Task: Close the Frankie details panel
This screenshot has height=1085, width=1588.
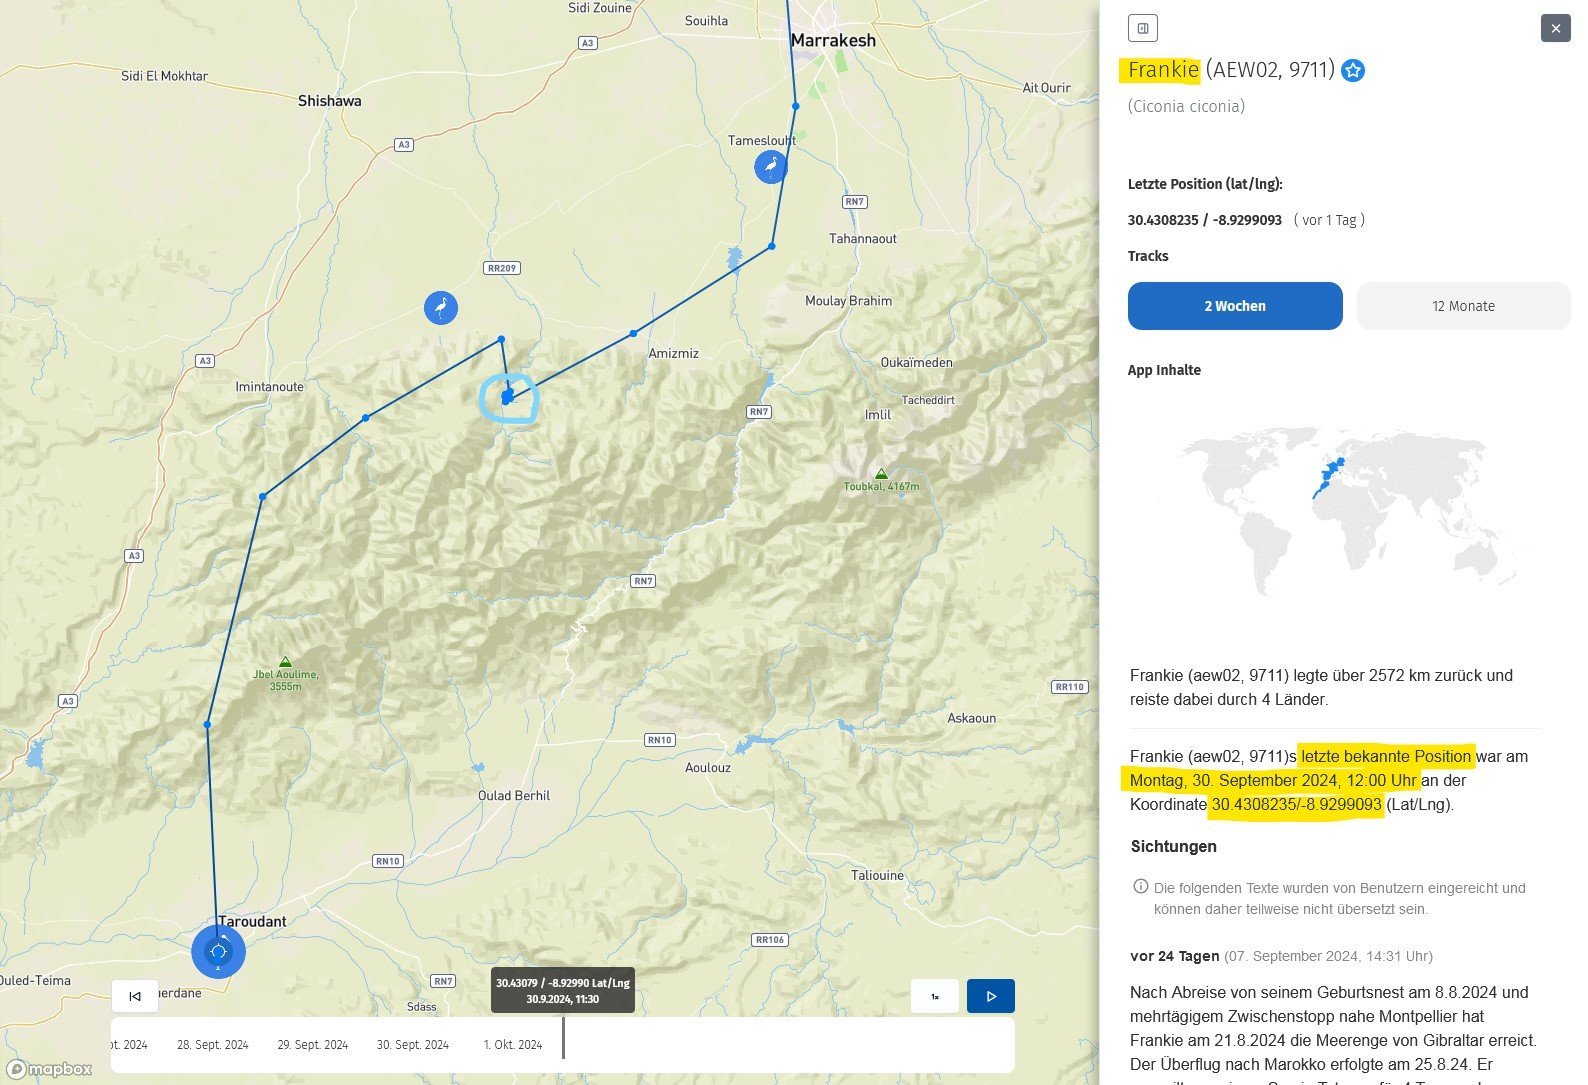Action: [x=1555, y=28]
